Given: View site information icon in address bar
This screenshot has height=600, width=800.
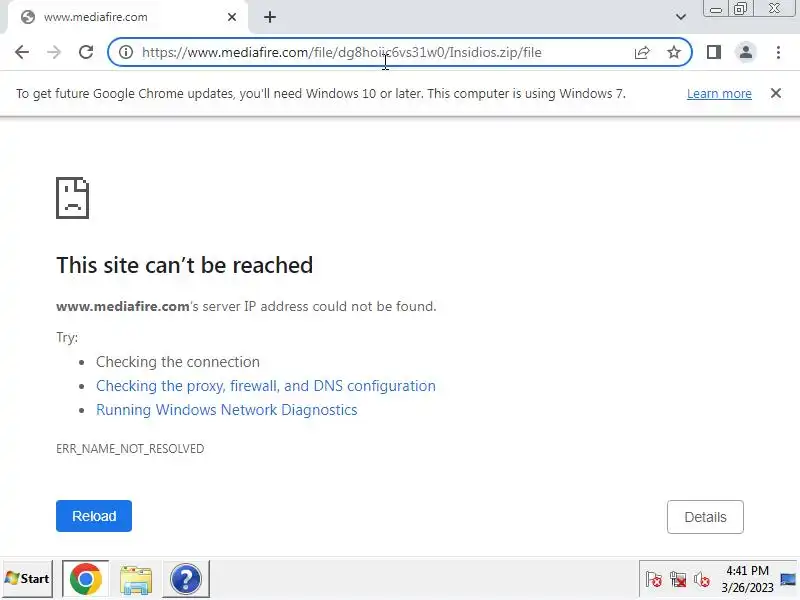Looking at the screenshot, I should [126, 52].
